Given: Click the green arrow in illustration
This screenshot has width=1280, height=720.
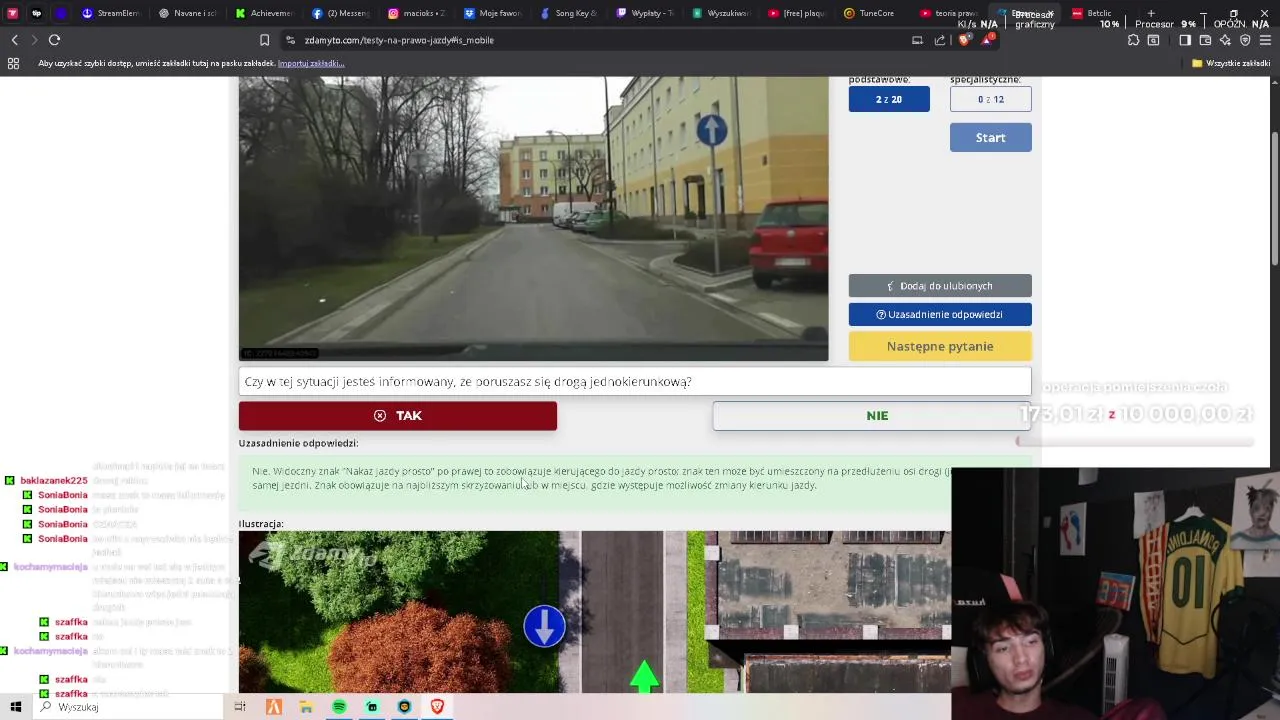Looking at the screenshot, I should pyautogui.click(x=645, y=674).
